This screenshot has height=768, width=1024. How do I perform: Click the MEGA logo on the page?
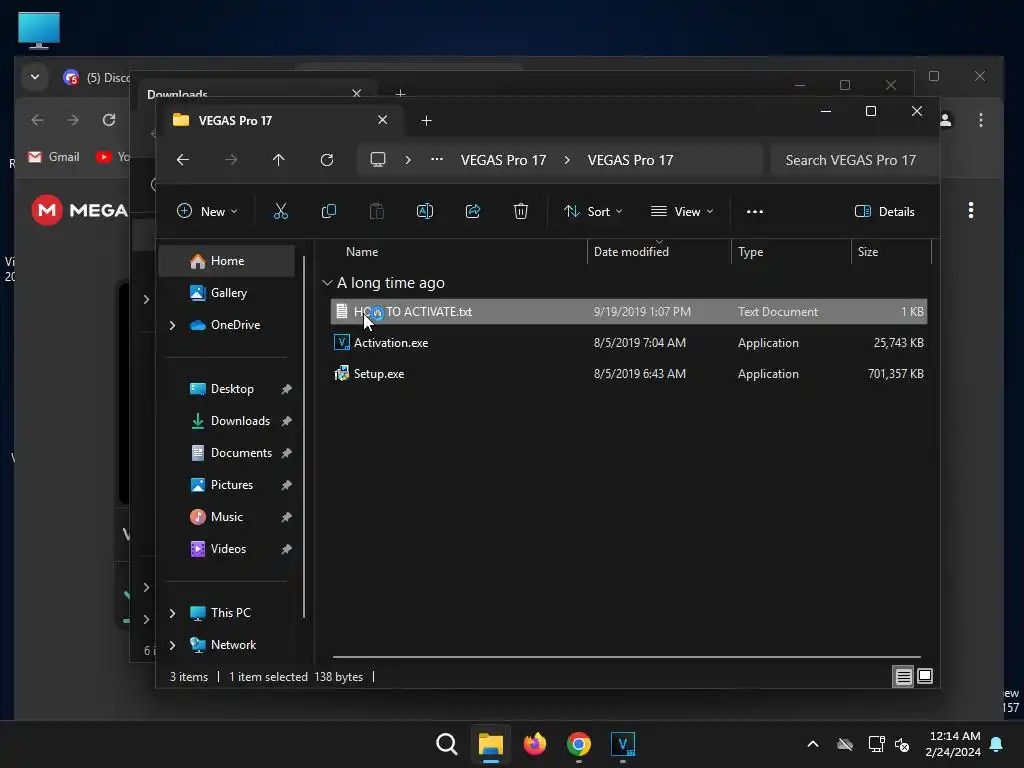(x=80, y=210)
